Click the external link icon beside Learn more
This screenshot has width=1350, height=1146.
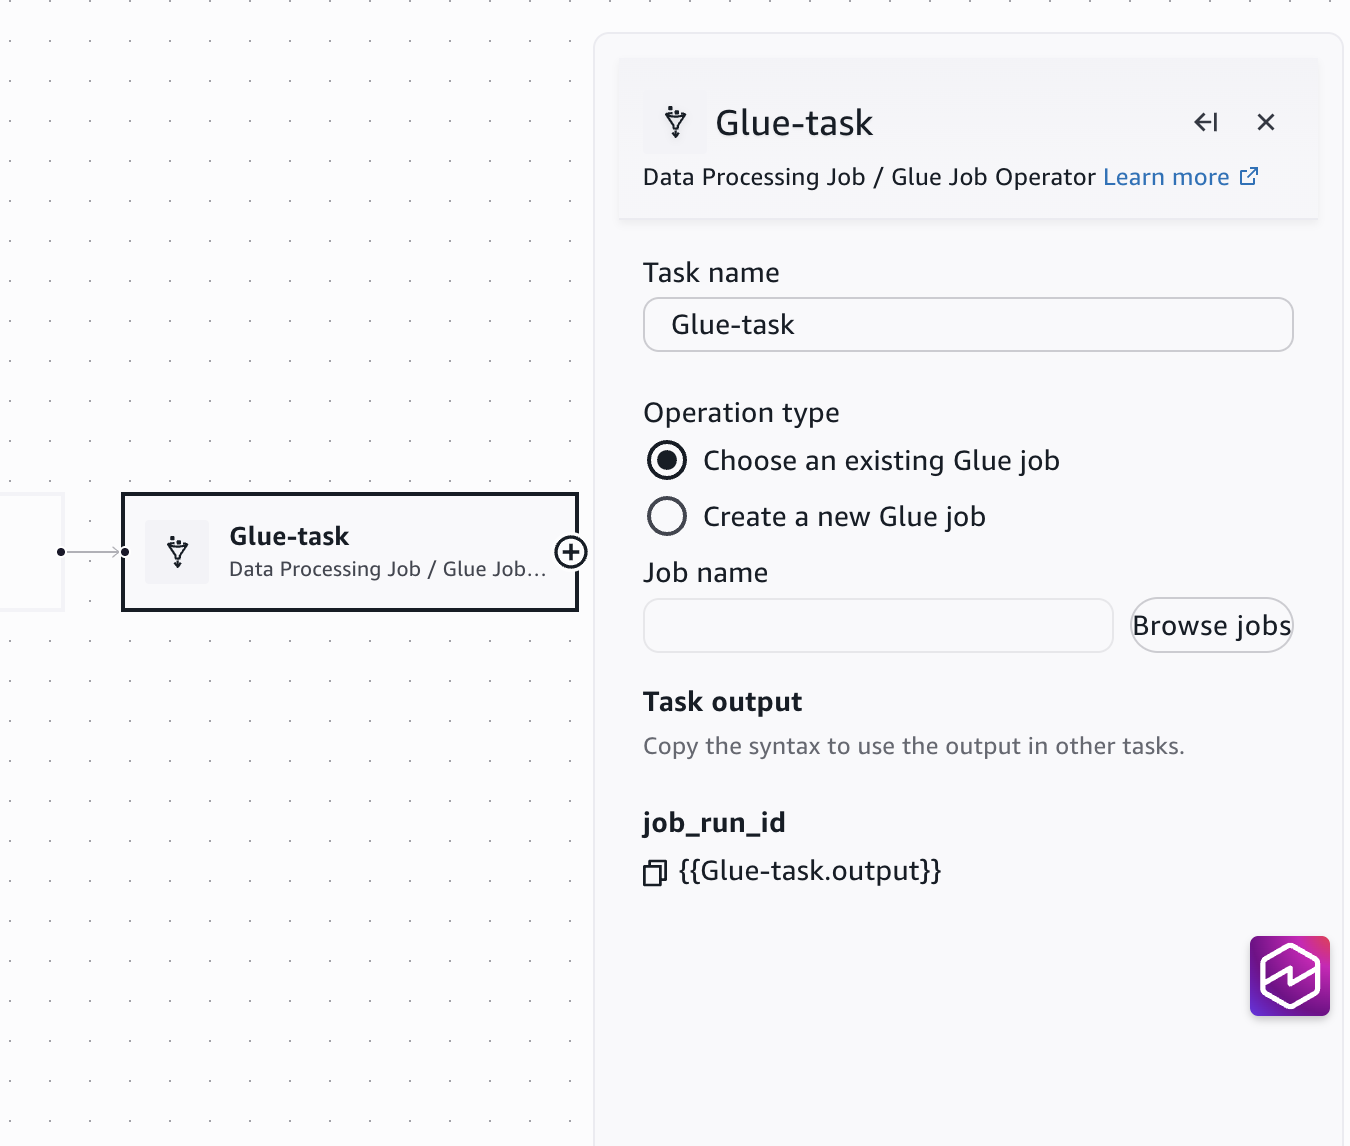coord(1249,176)
